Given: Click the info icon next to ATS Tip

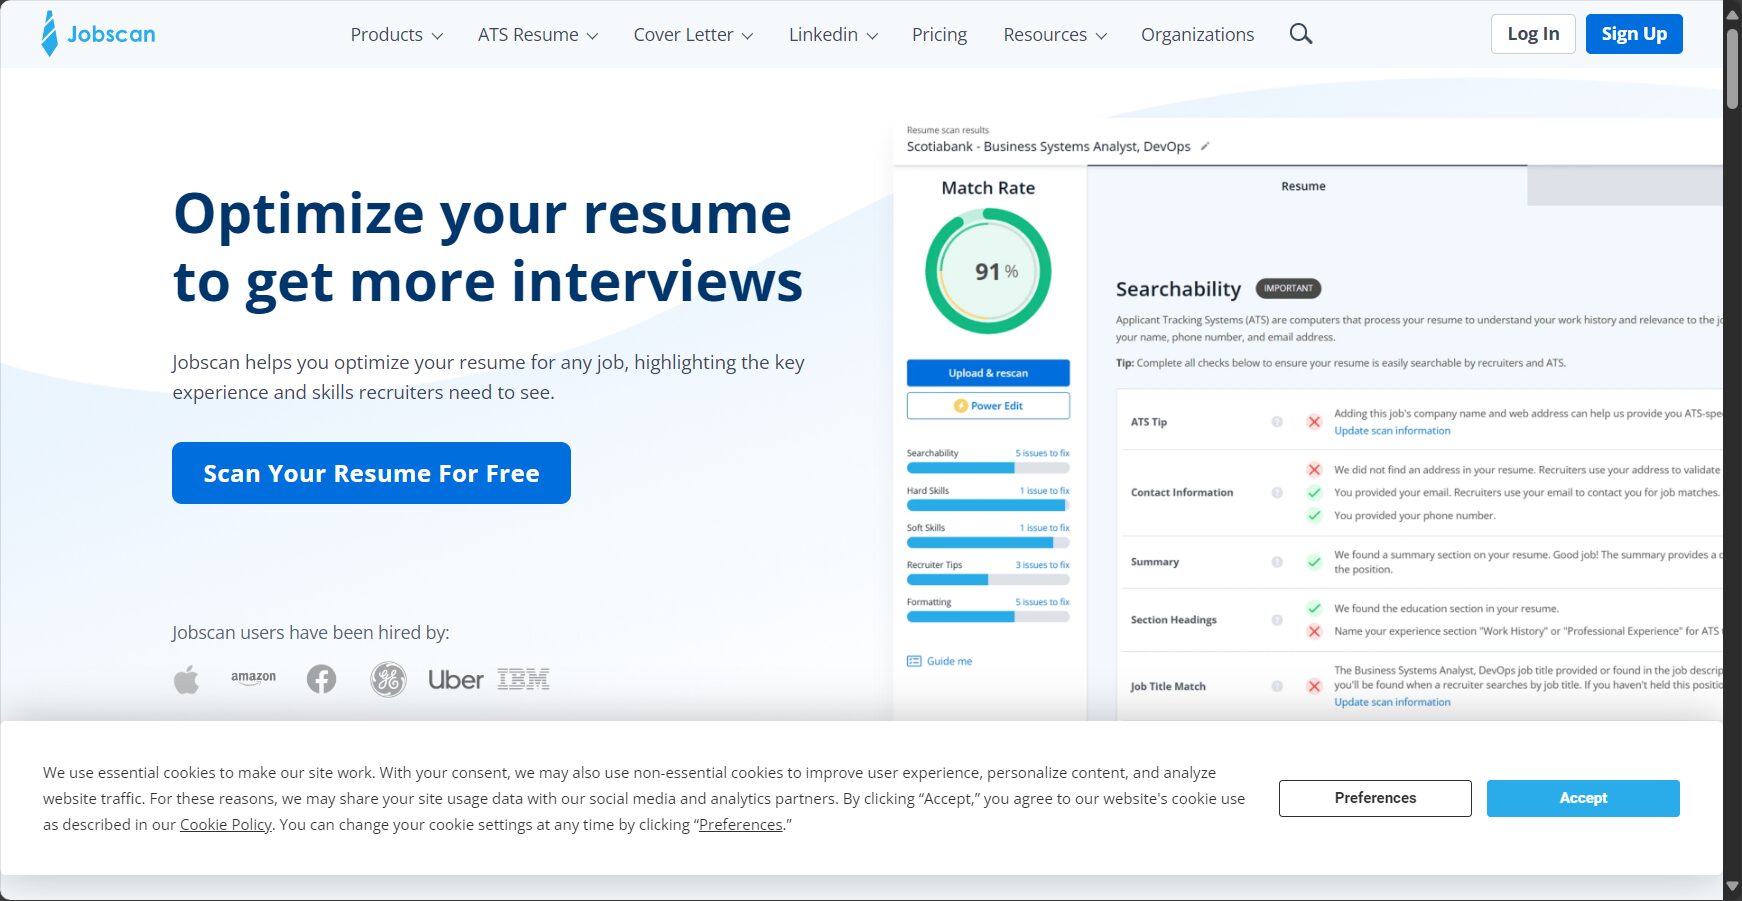Looking at the screenshot, I should (1277, 422).
